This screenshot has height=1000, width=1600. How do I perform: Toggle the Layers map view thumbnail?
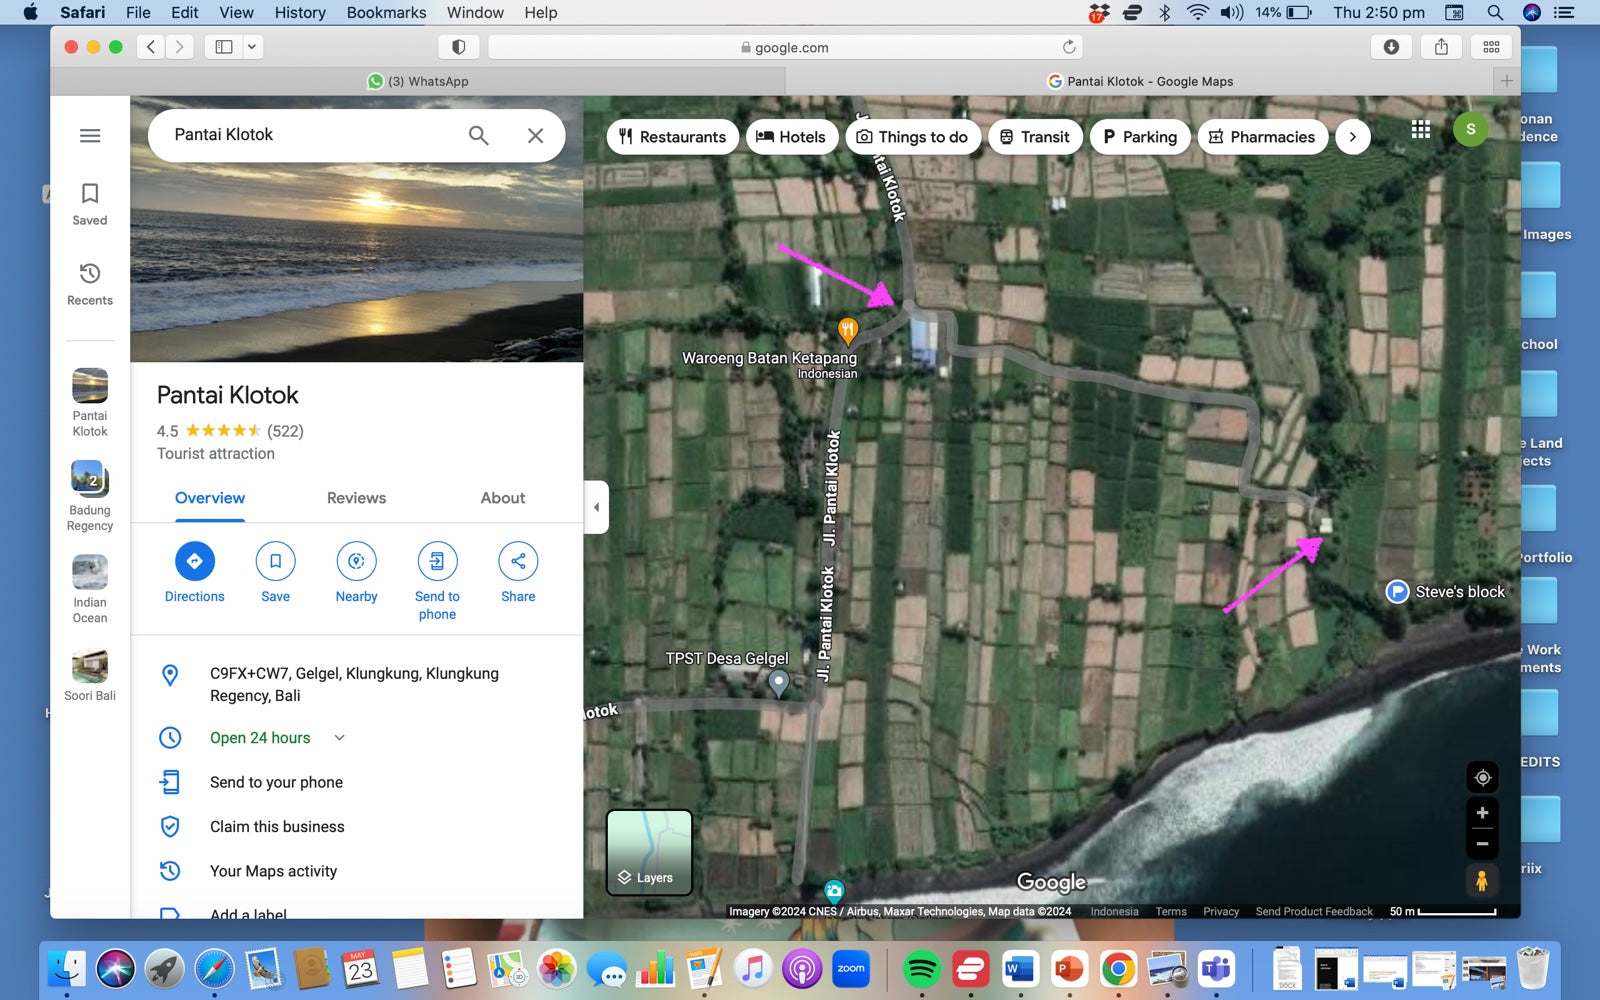click(x=649, y=852)
